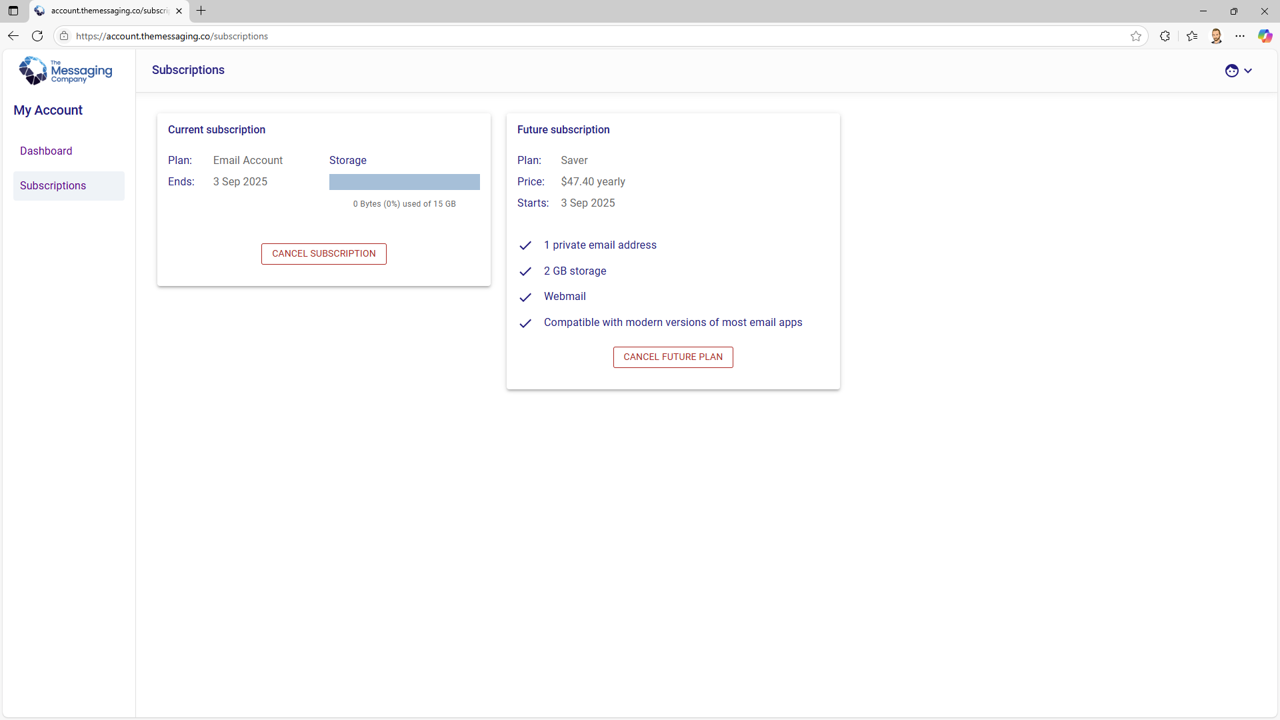This screenshot has height=720, width=1280.
Task: Open browser extensions icon
Action: tap(1165, 36)
